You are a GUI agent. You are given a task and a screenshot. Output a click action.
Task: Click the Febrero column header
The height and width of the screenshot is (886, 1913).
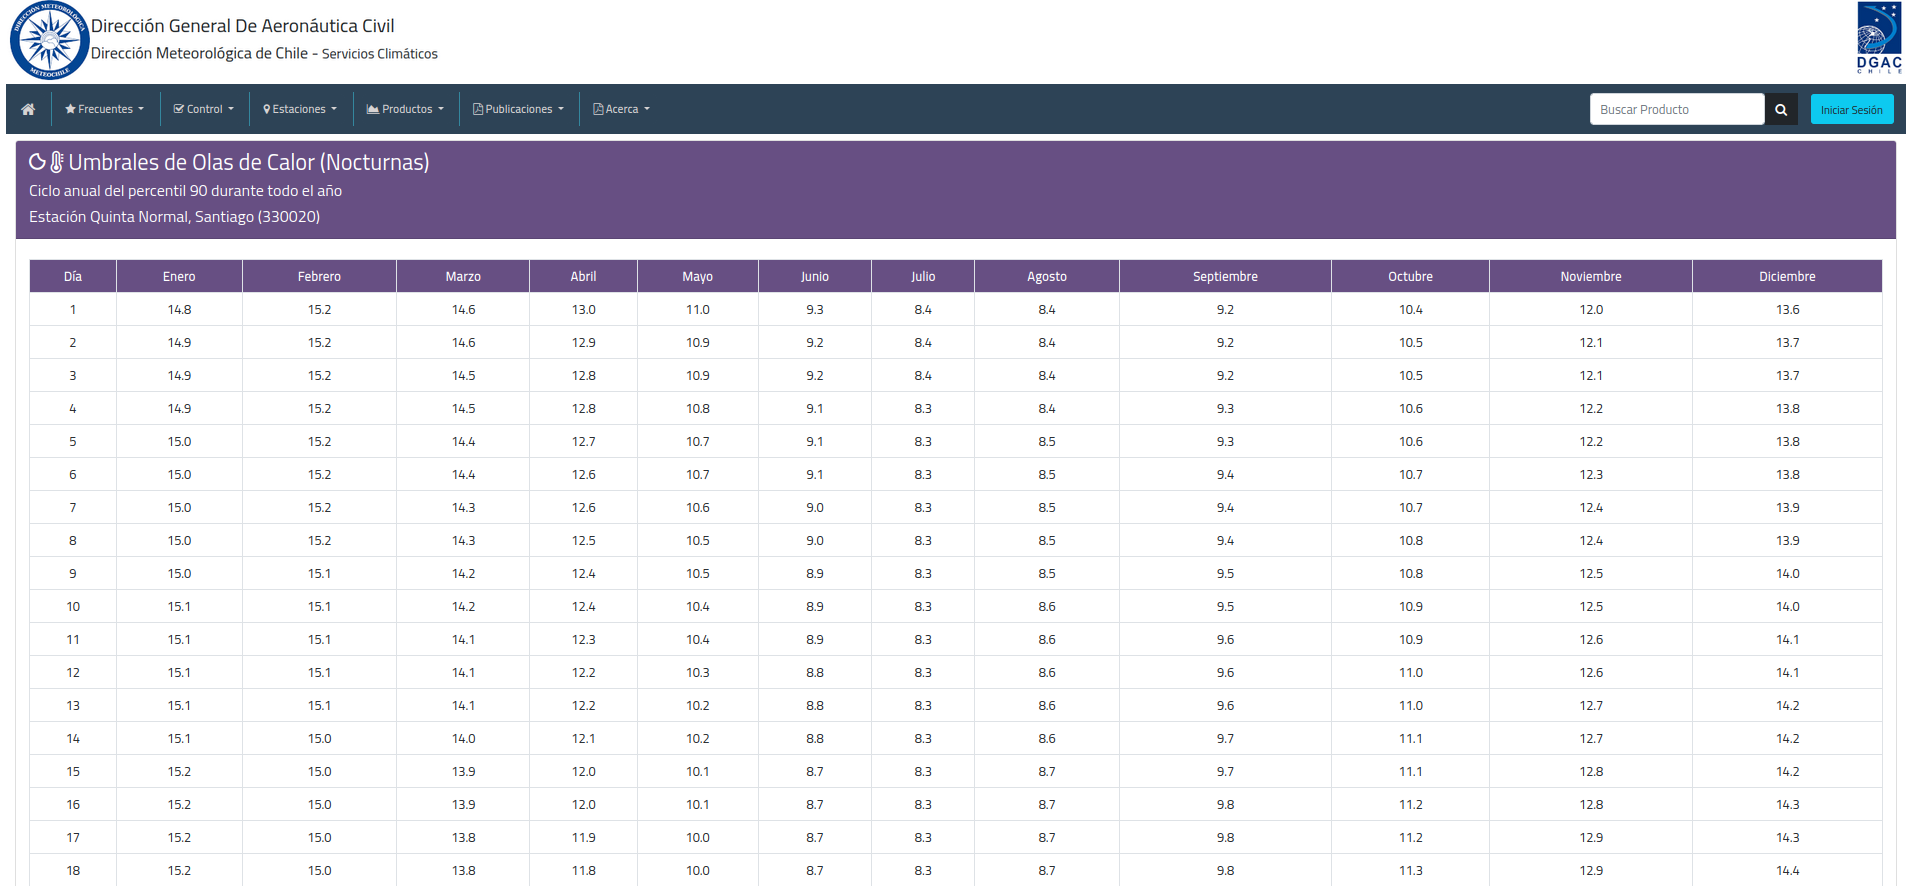coord(319,276)
